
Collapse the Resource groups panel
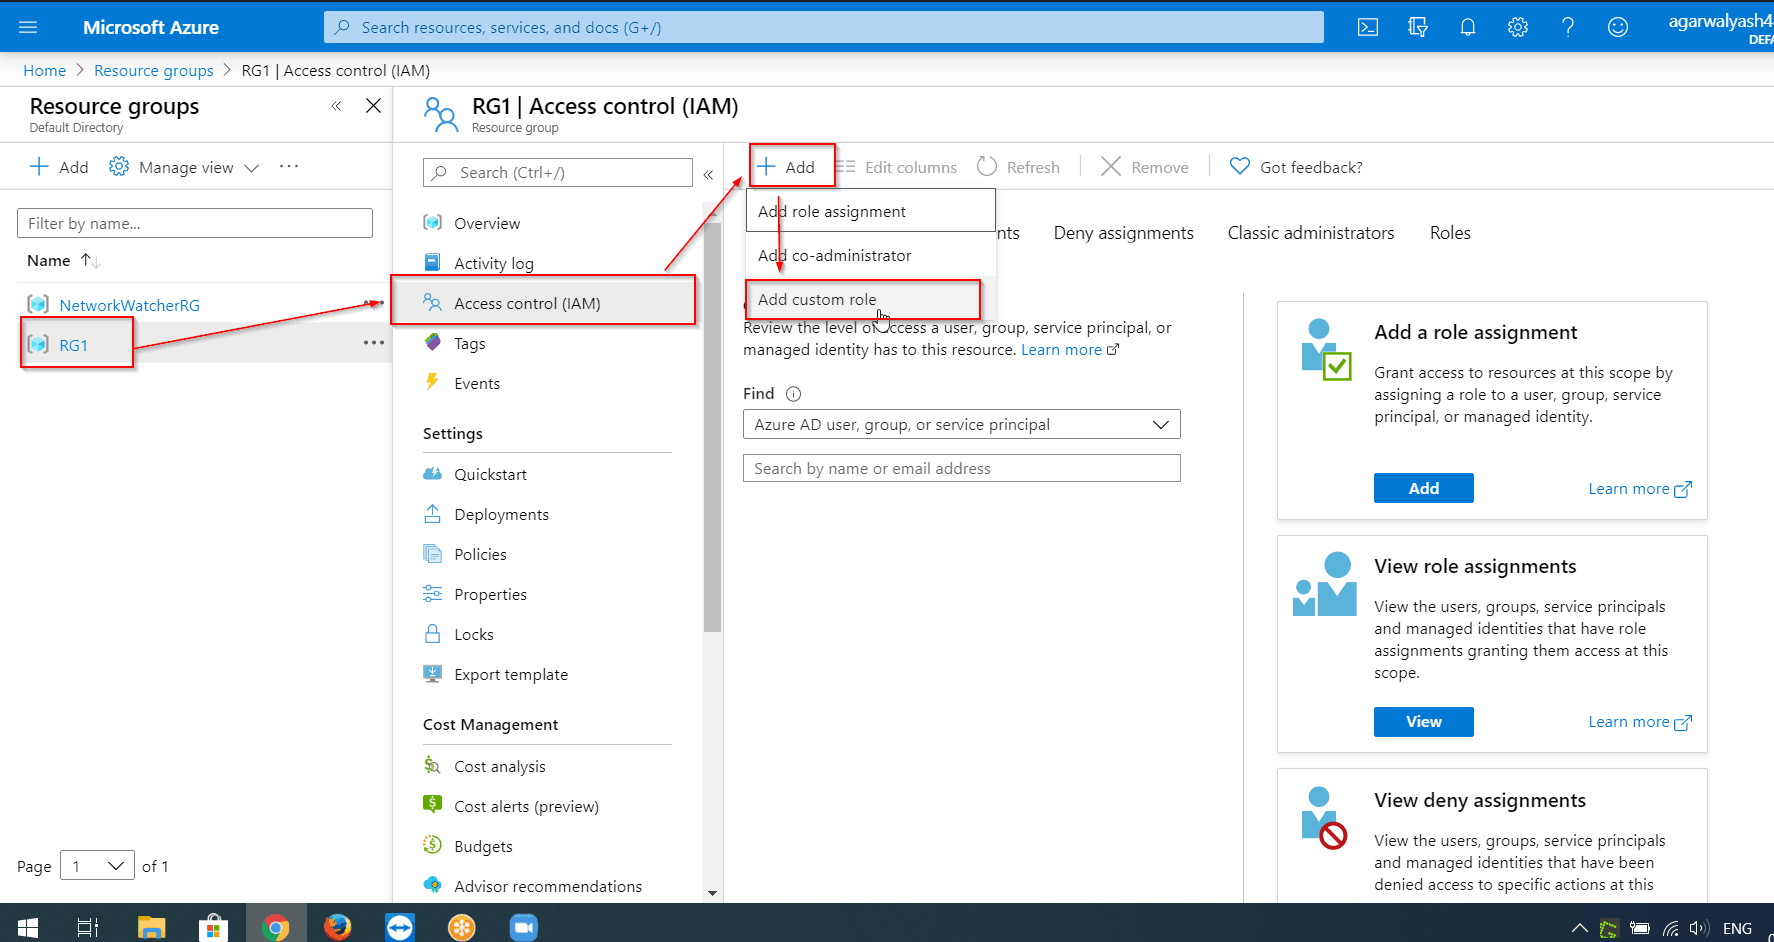point(336,106)
